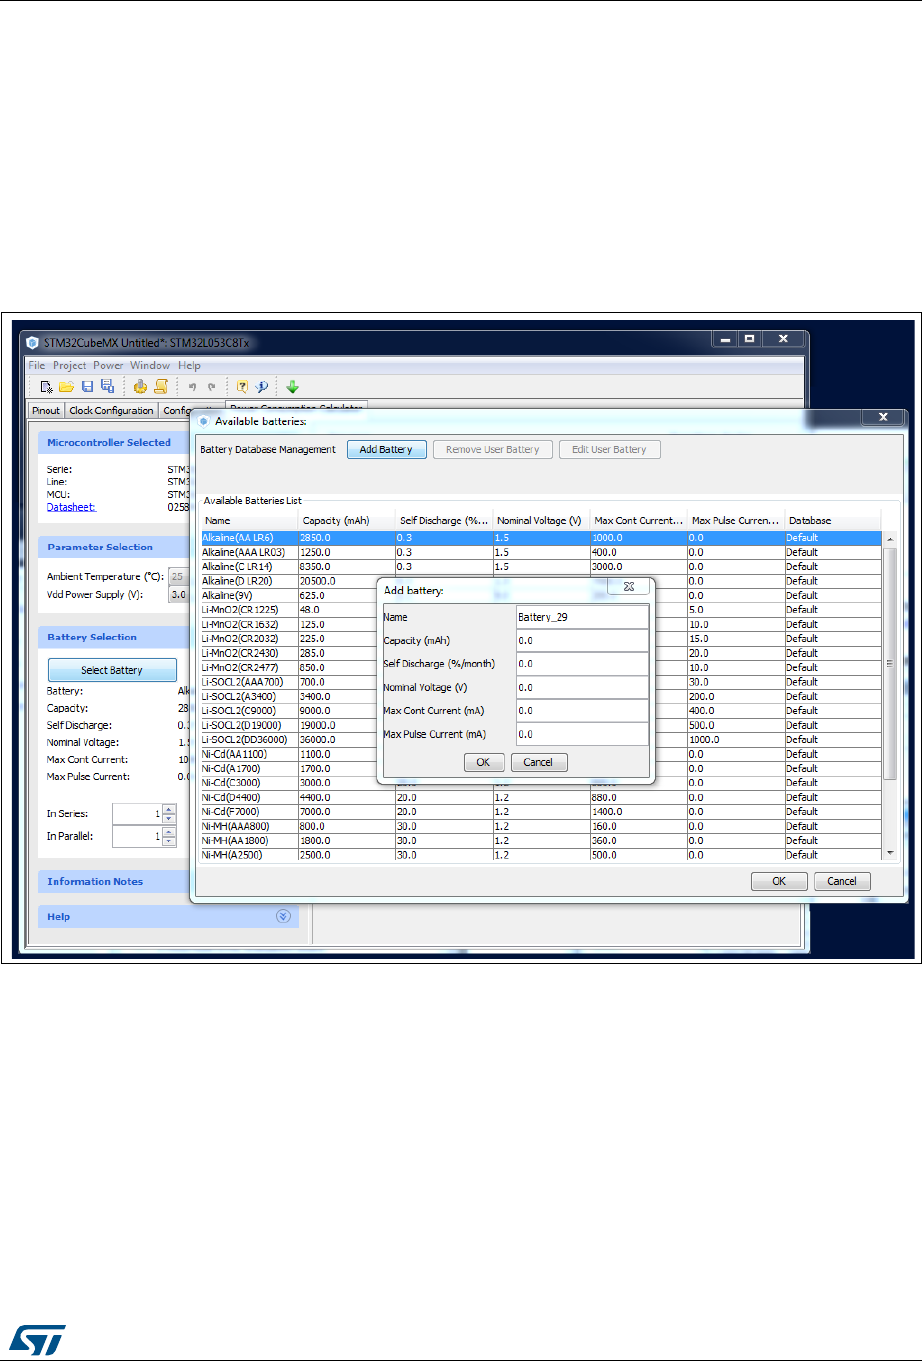
Task: Close the Available batteries window
Action: [x=883, y=417]
